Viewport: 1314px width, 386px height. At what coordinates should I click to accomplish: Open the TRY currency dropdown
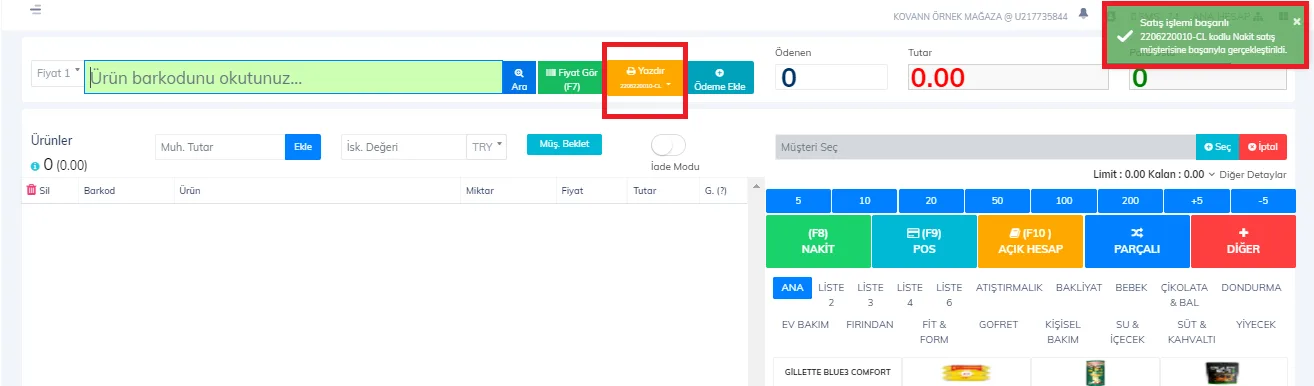click(487, 147)
